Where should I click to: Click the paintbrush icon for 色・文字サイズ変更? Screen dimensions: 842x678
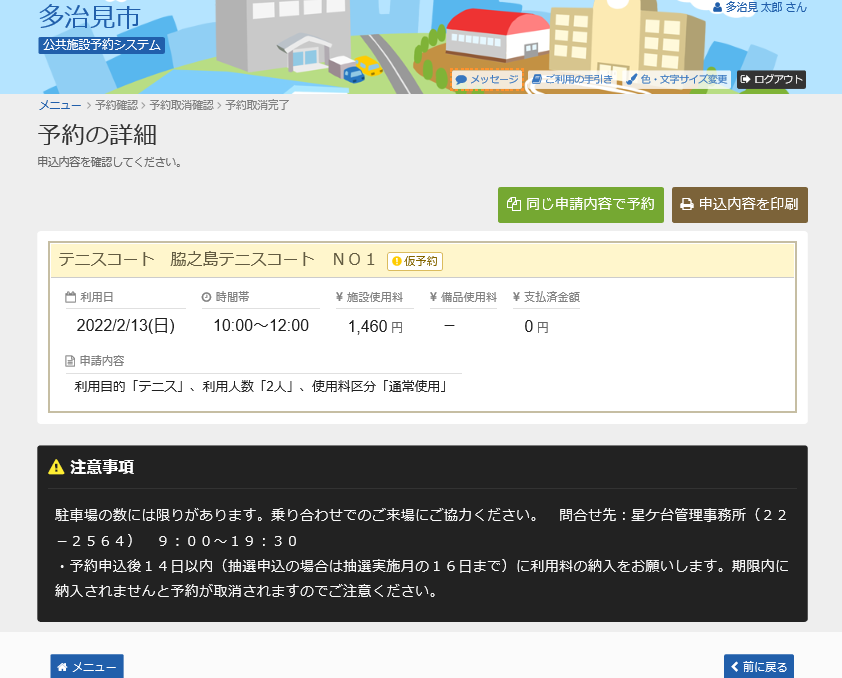[632, 80]
